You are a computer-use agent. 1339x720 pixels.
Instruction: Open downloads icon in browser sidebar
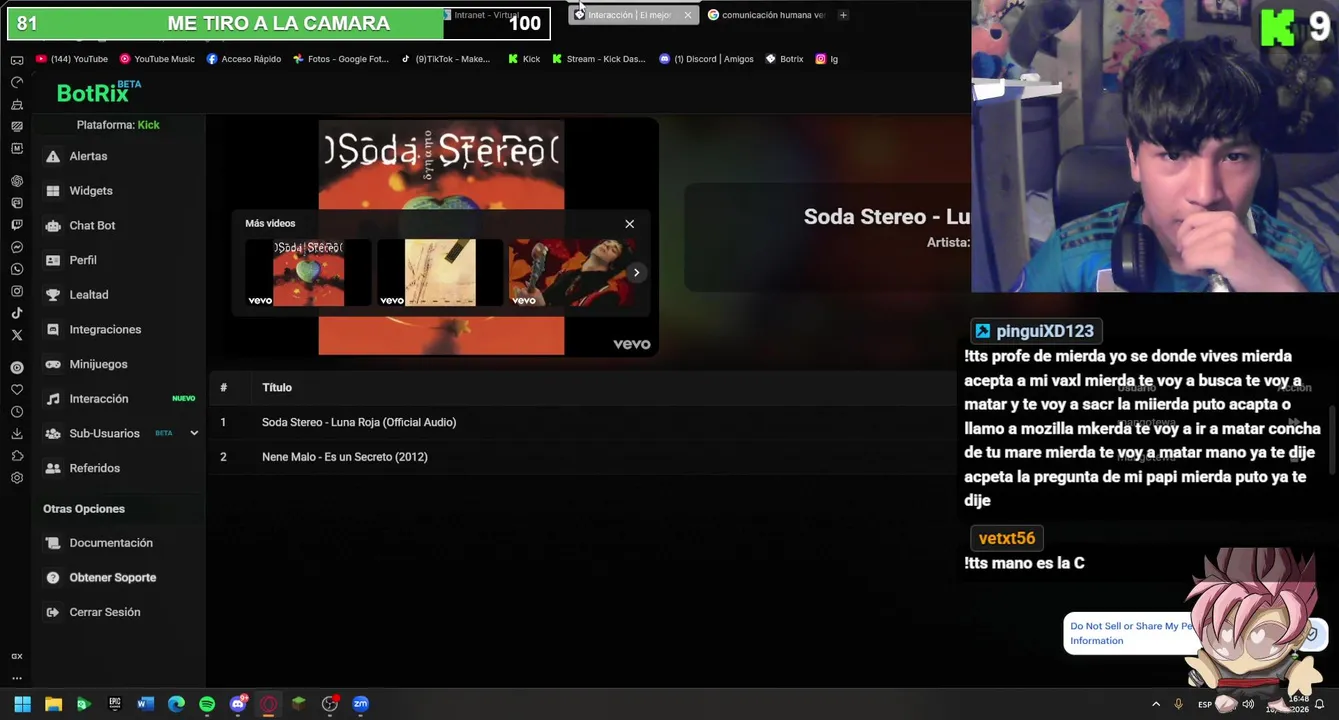[17, 434]
